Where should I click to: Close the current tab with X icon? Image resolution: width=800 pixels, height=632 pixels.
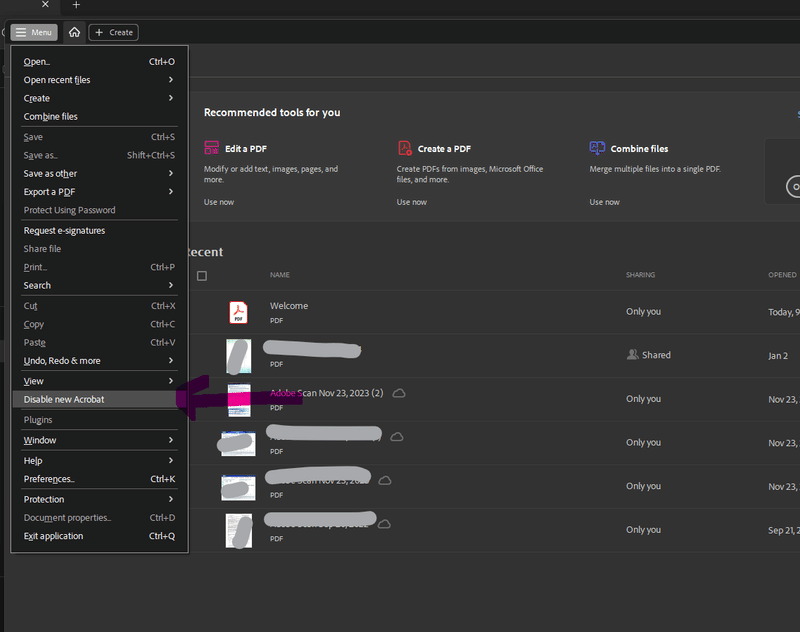pos(45,5)
